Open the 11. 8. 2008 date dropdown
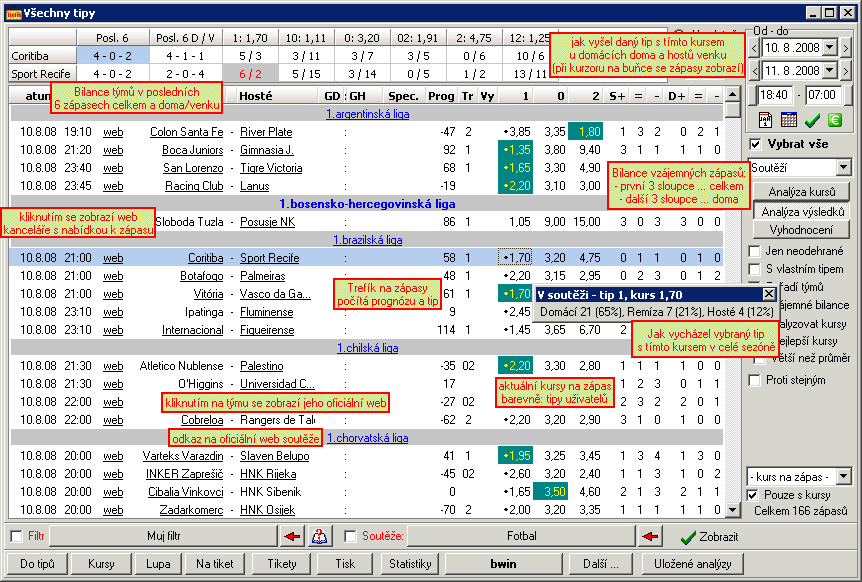862x582 pixels. tap(830, 70)
